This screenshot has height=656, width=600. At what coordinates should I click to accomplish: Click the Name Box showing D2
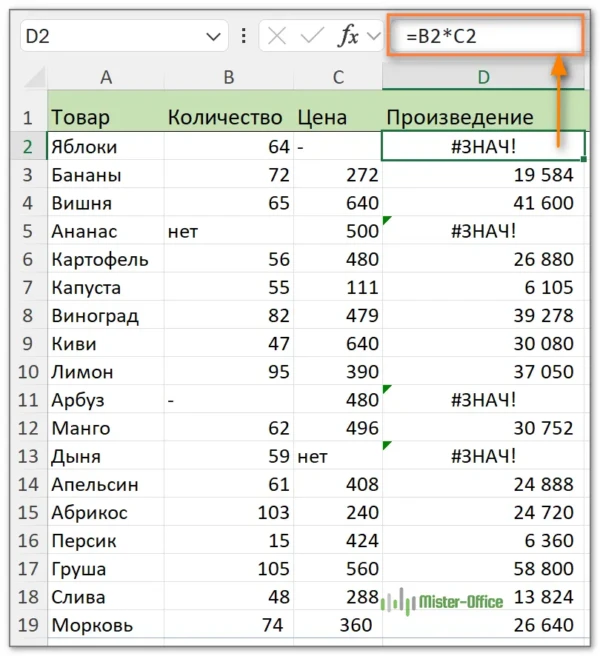coord(110,36)
